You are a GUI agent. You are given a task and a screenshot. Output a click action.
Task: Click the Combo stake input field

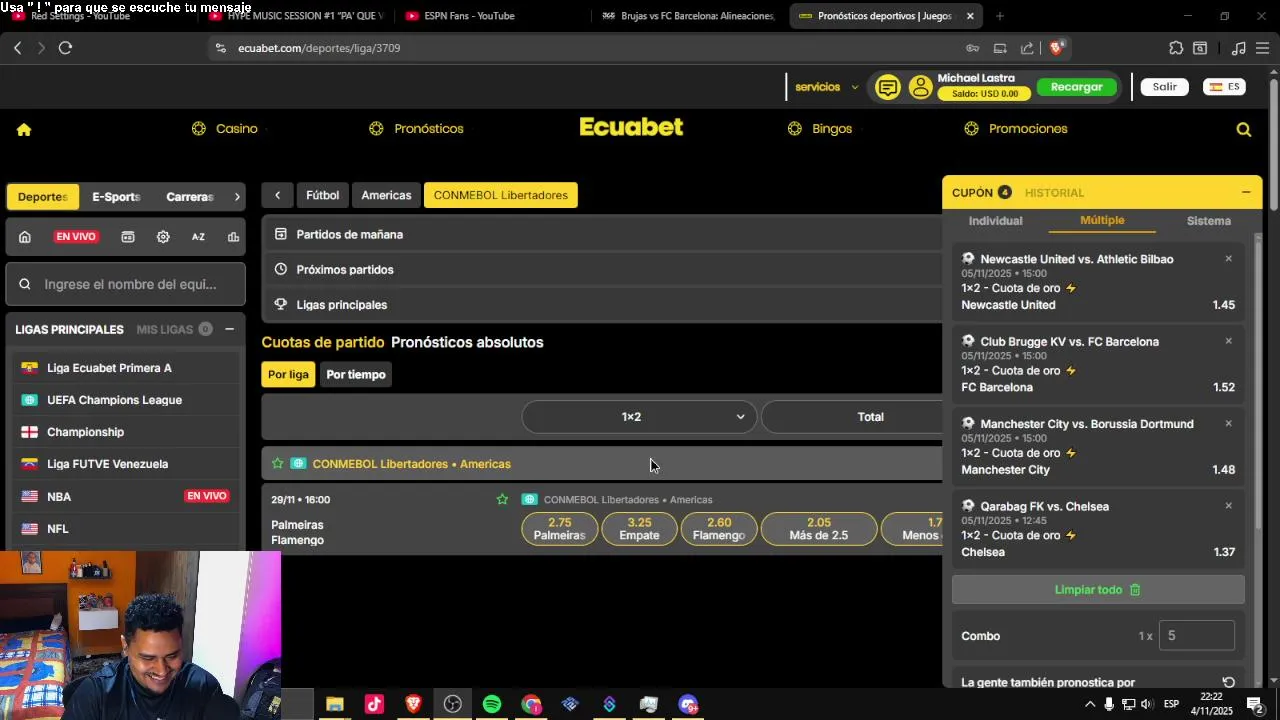point(1196,636)
